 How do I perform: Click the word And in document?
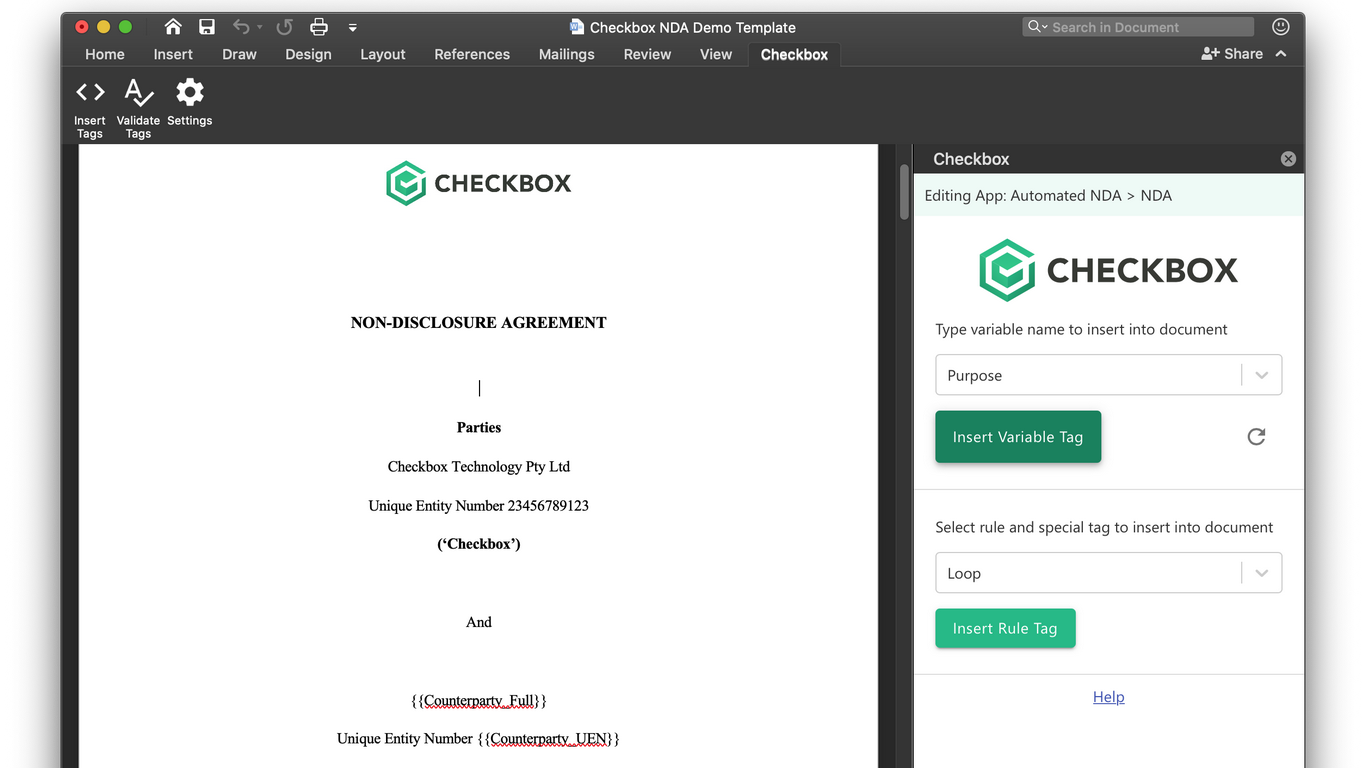[479, 622]
